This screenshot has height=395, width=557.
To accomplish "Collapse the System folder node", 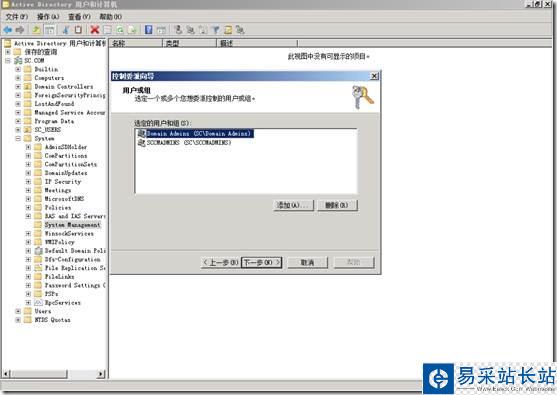I will [18, 139].
